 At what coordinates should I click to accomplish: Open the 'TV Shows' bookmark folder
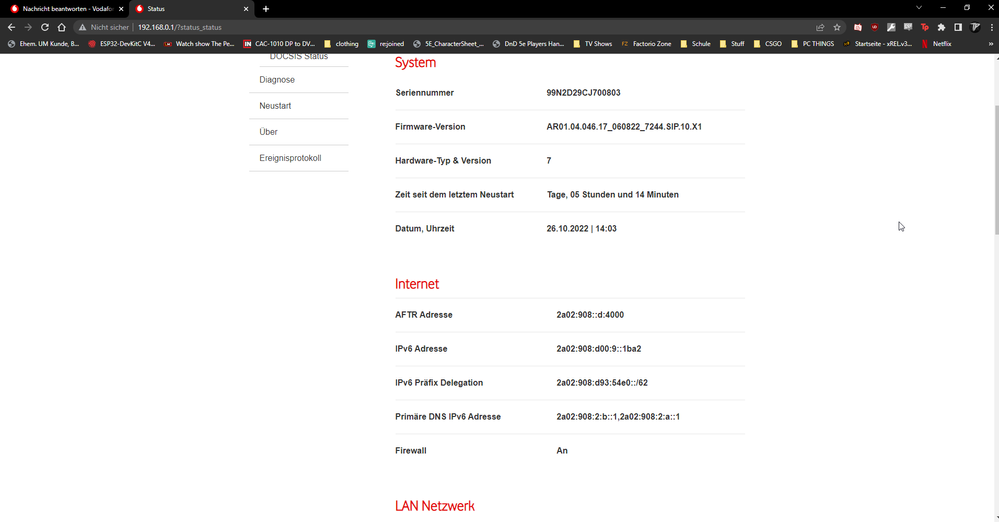pos(592,44)
